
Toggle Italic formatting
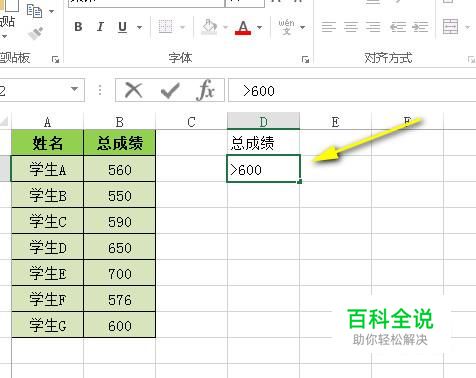[100, 27]
